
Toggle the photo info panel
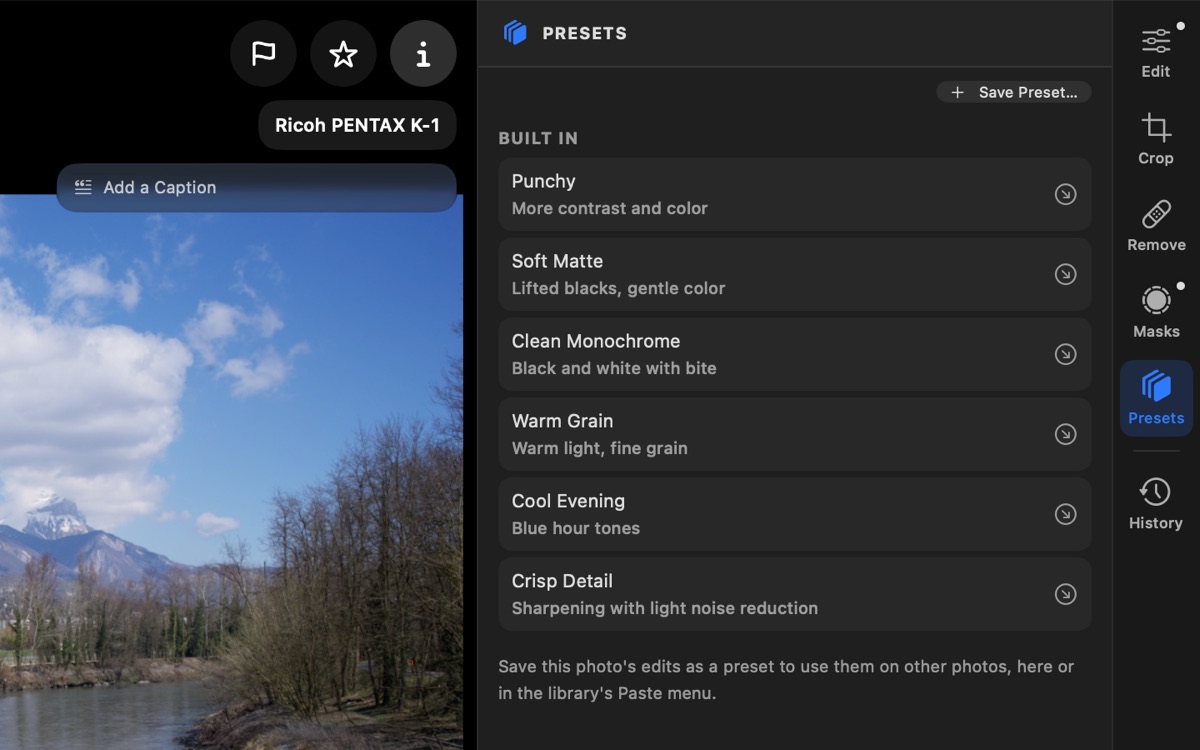pos(423,54)
